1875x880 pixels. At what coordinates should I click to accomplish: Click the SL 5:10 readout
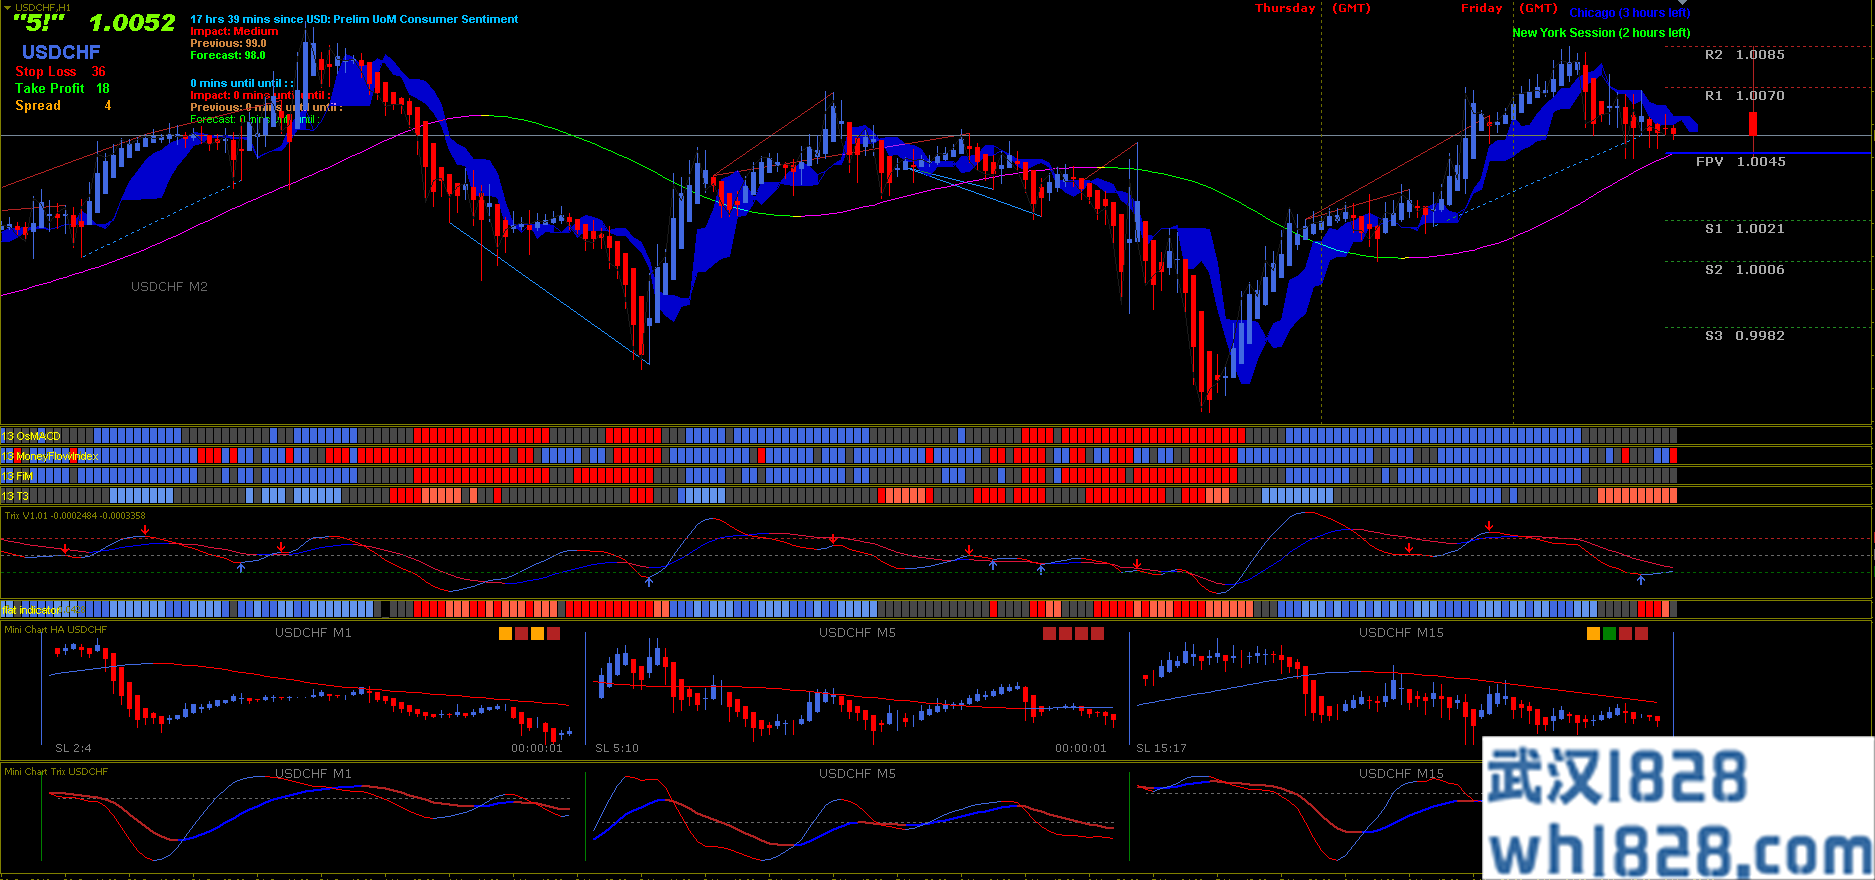pos(617,748)
